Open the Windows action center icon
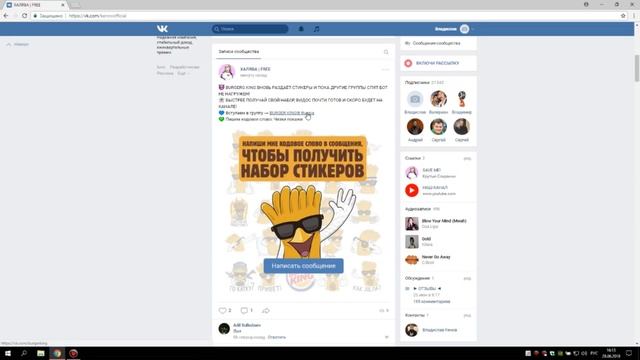The height and width of the screenshot is (360, 640). (629, 353)
